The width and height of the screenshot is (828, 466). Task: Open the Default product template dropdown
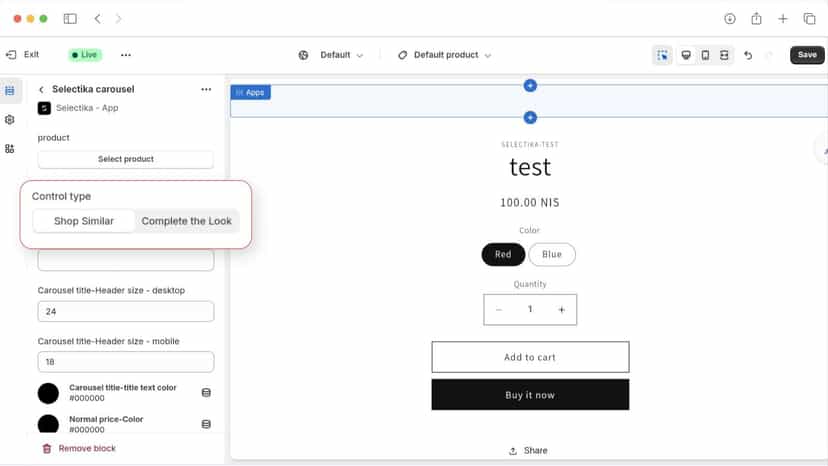445,55
